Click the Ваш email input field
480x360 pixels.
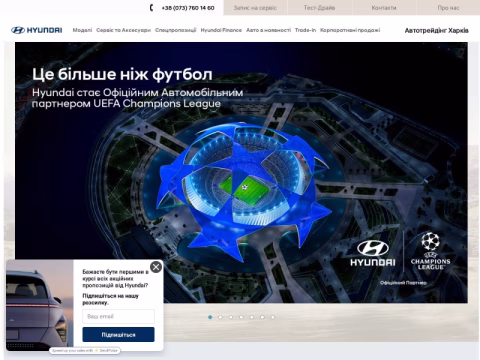118,316
